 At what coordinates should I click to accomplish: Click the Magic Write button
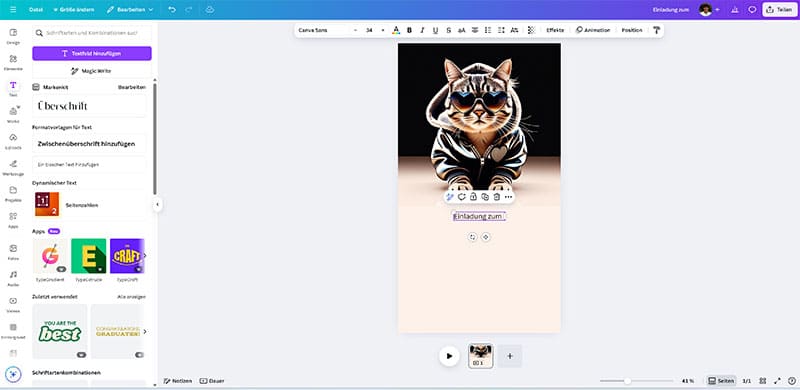92,71
